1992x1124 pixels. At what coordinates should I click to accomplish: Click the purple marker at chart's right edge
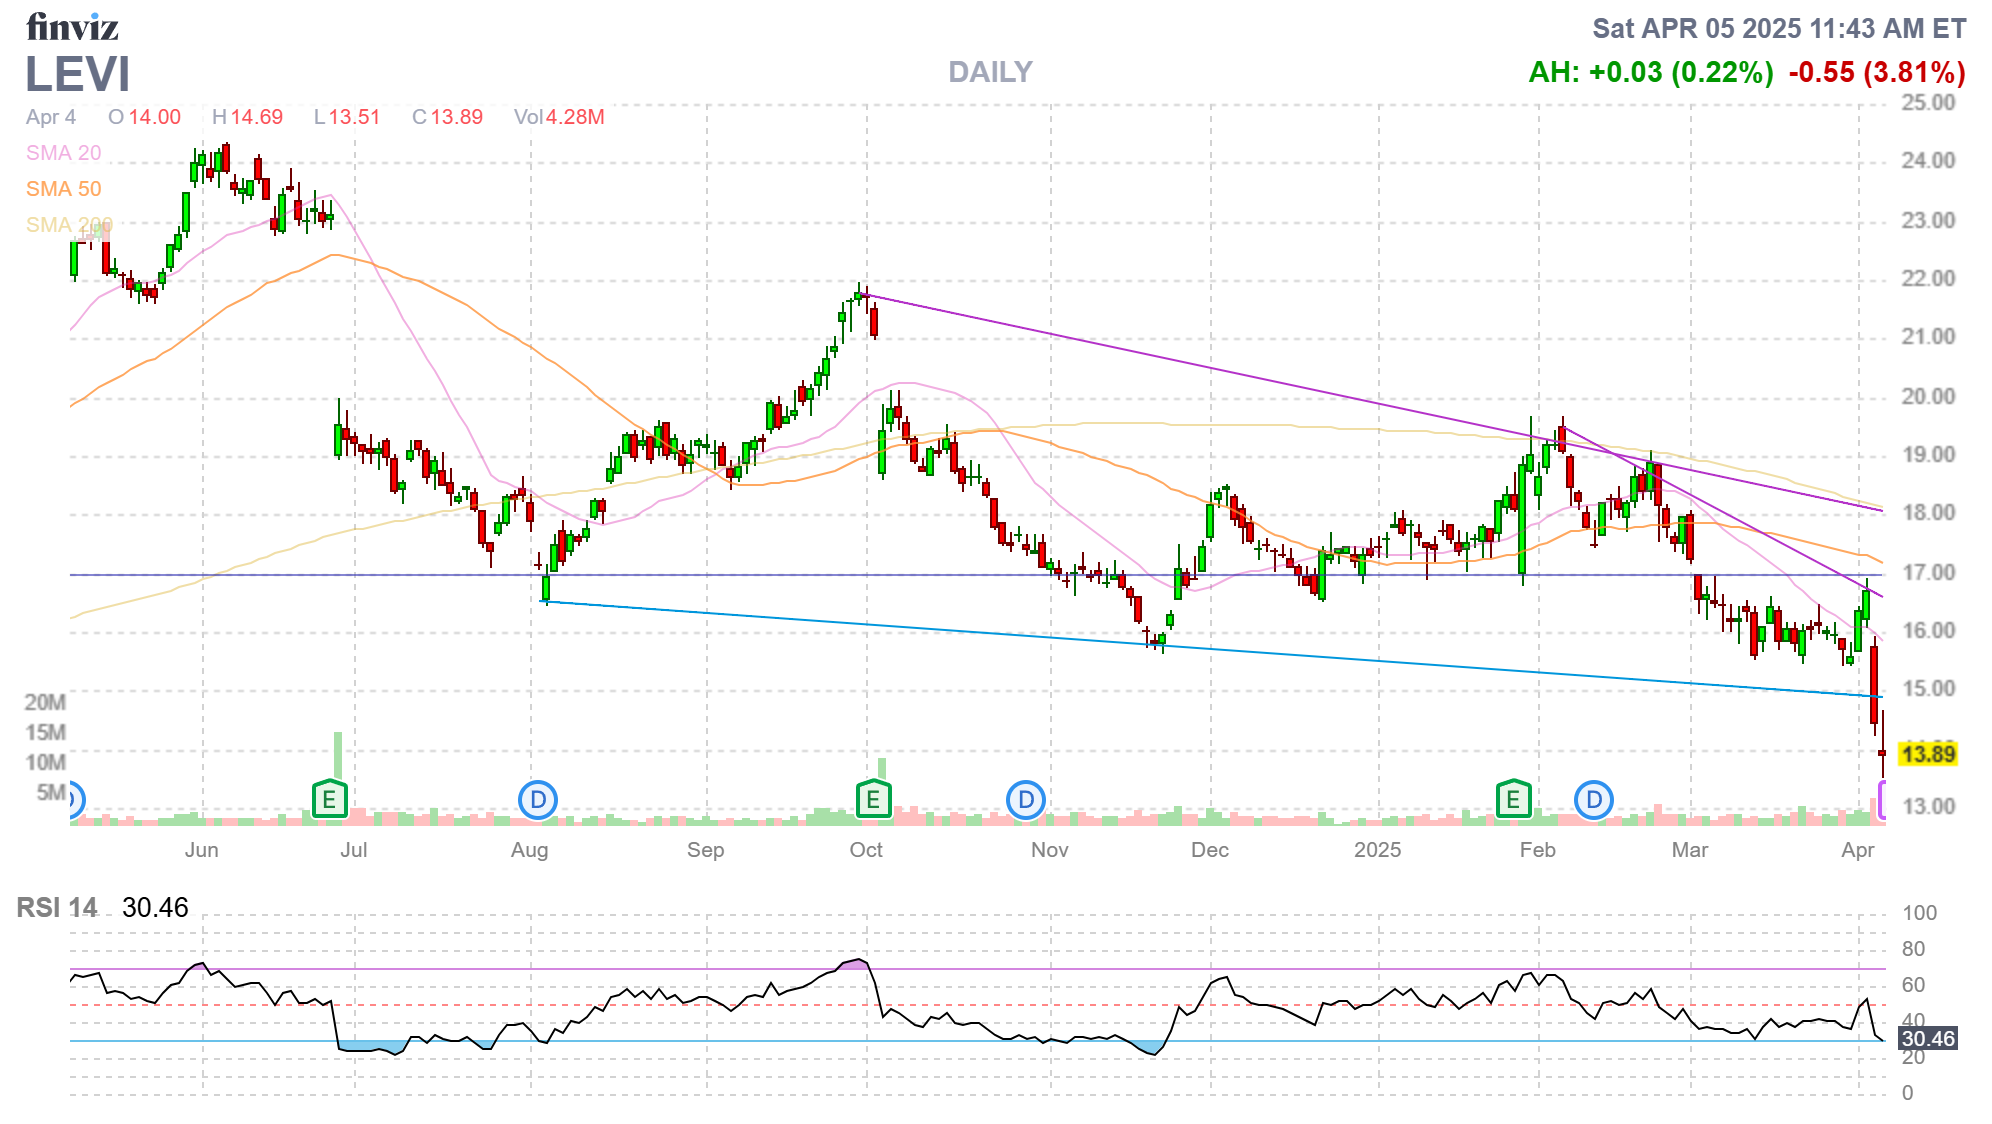tap(1882, 801)
